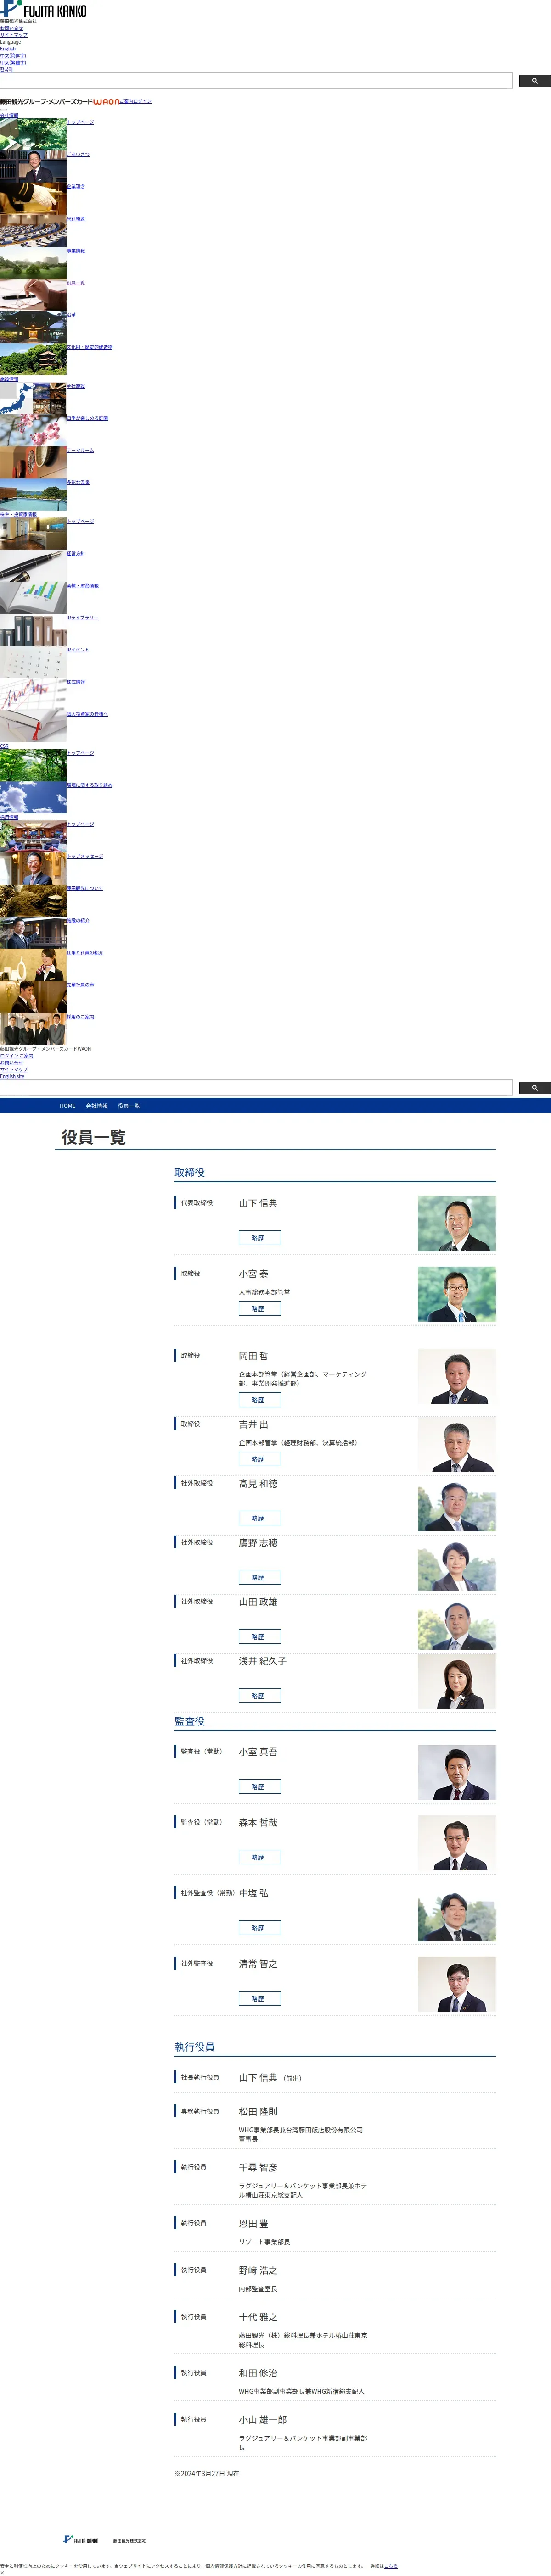
Task: Open the 略歴 button for 清常 智之
Action: coord(259,1999)
